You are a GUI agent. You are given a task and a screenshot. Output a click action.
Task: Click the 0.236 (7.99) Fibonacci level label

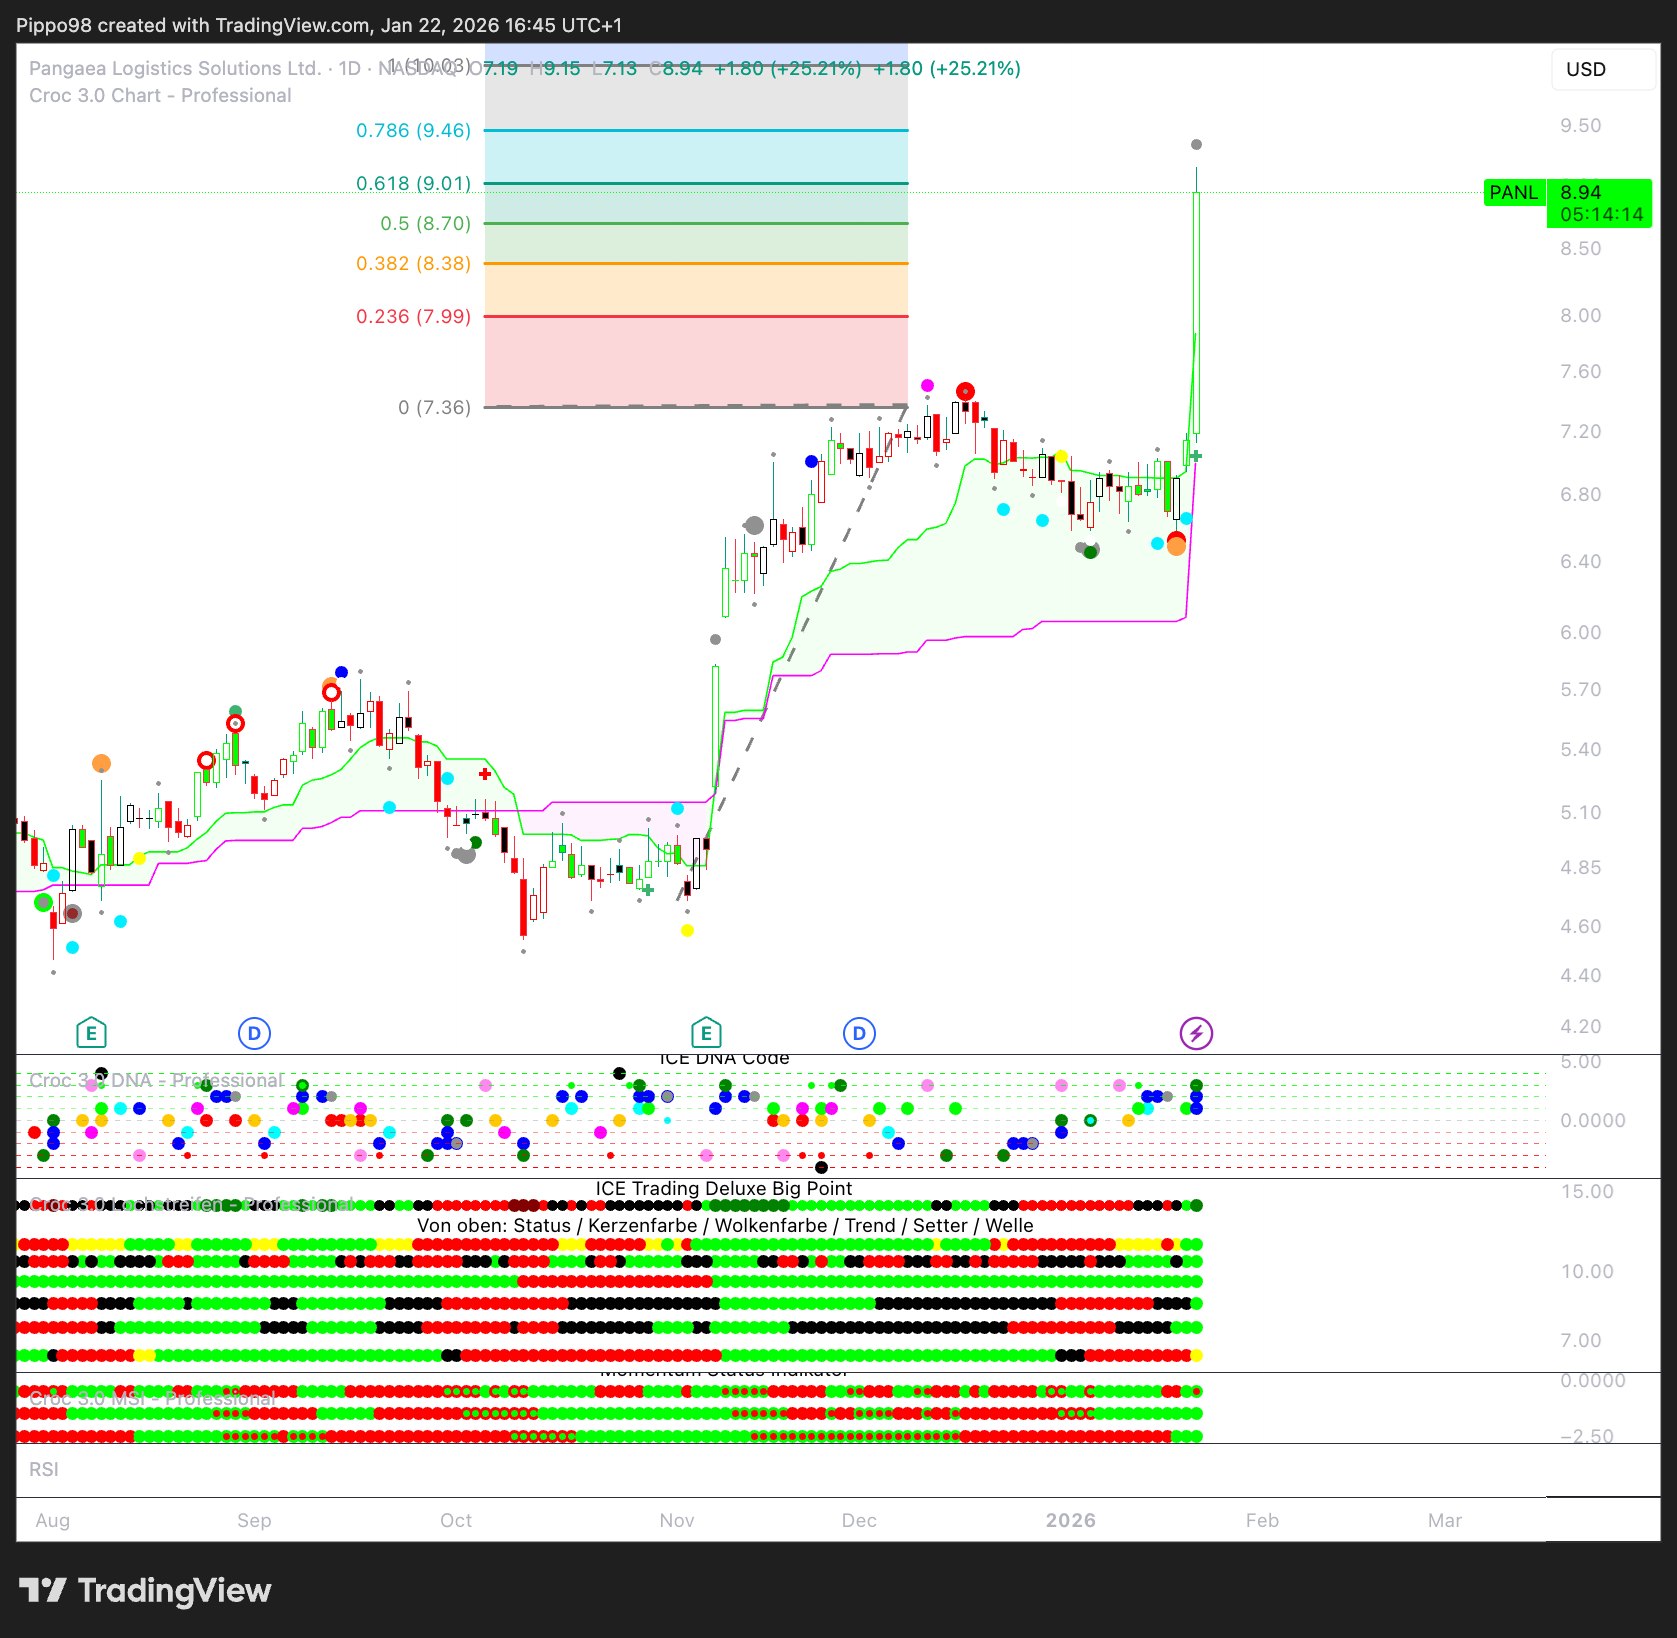pos(413,316)
